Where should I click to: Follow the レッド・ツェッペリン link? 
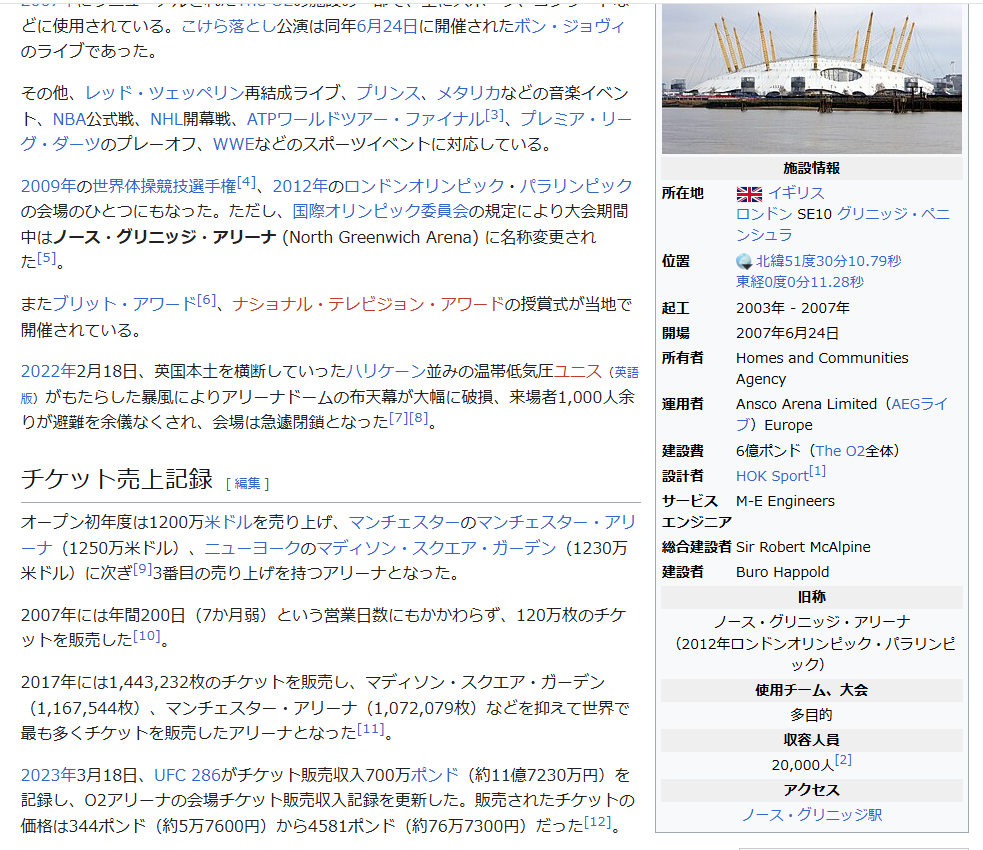click(165, 93)
